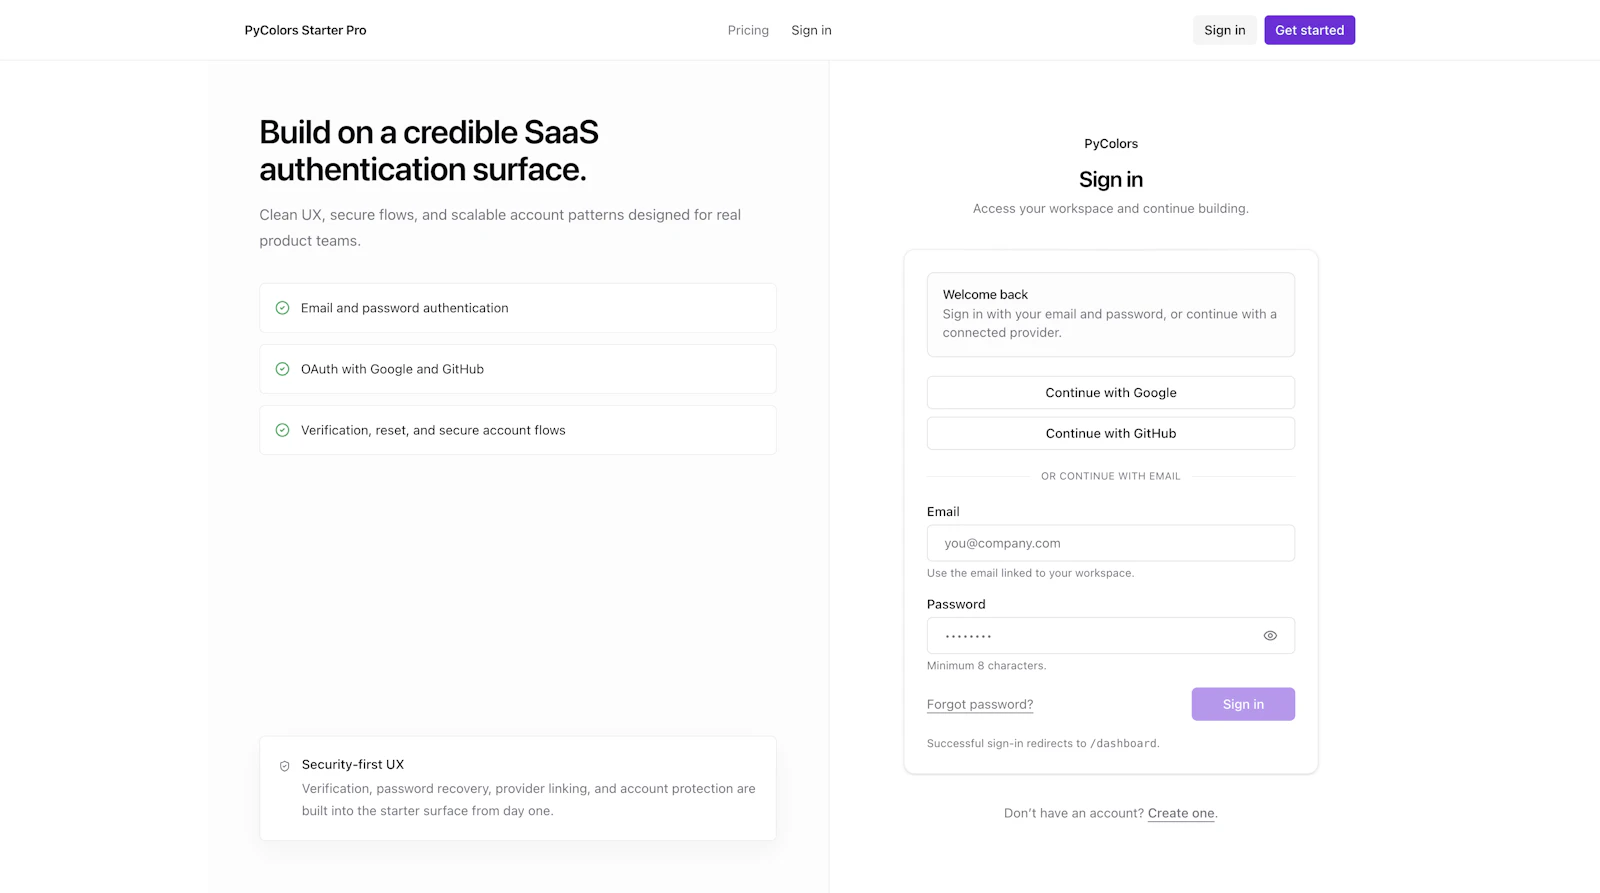1600x893 pixels.
Task: Click the check icon beside OAuth with Google and GitHub
Action: 282,369
